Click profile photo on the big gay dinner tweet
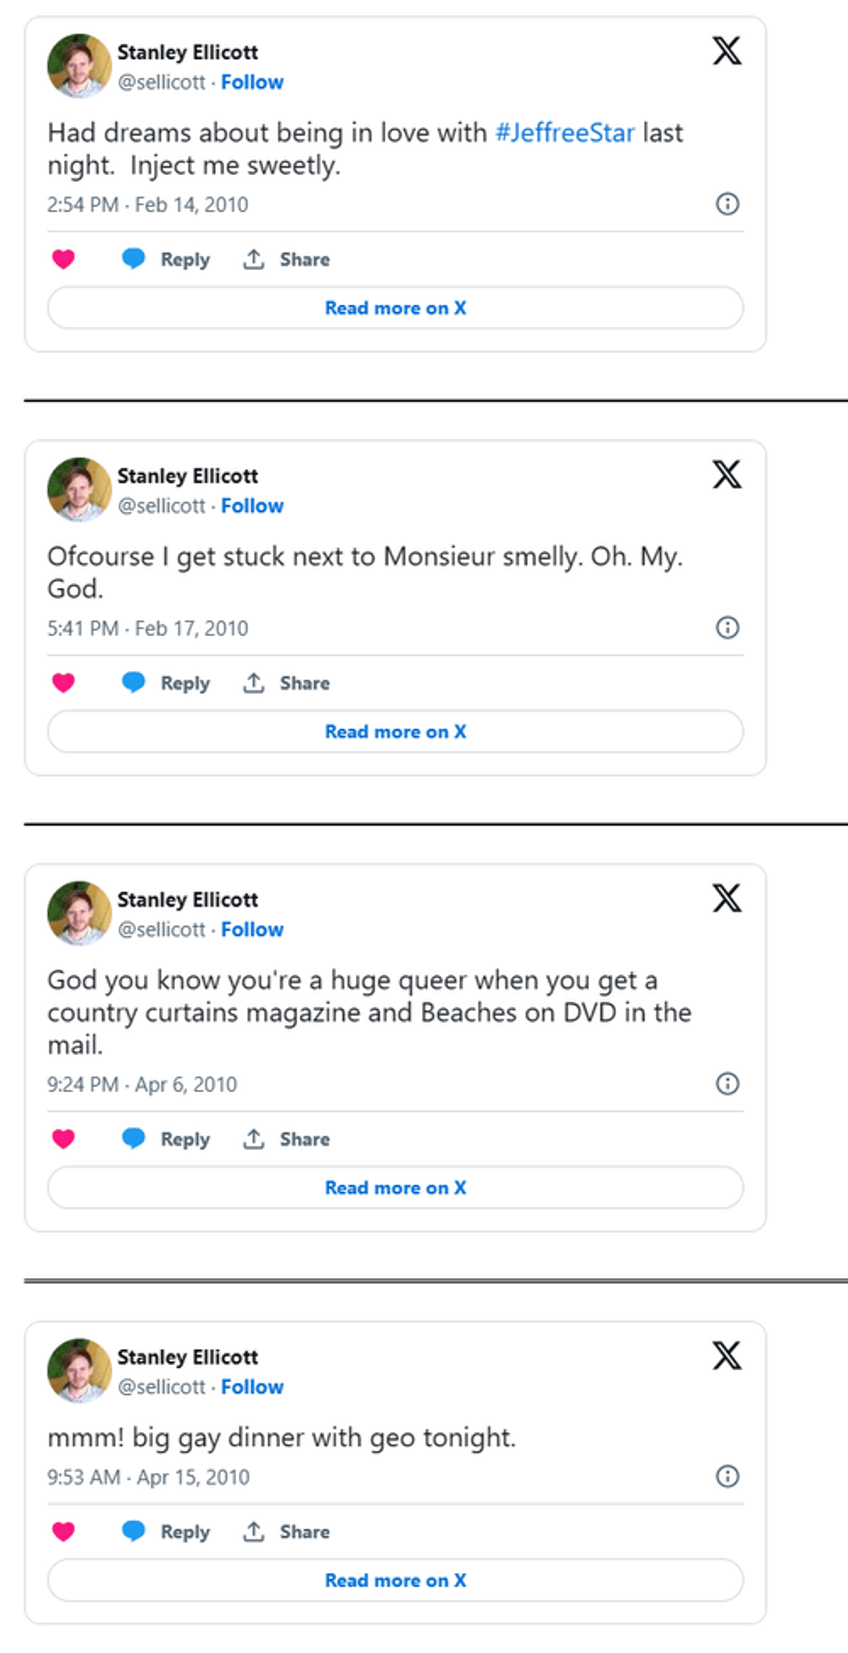The height and width of the screenshot is (1653, 848). (79, 1371)
